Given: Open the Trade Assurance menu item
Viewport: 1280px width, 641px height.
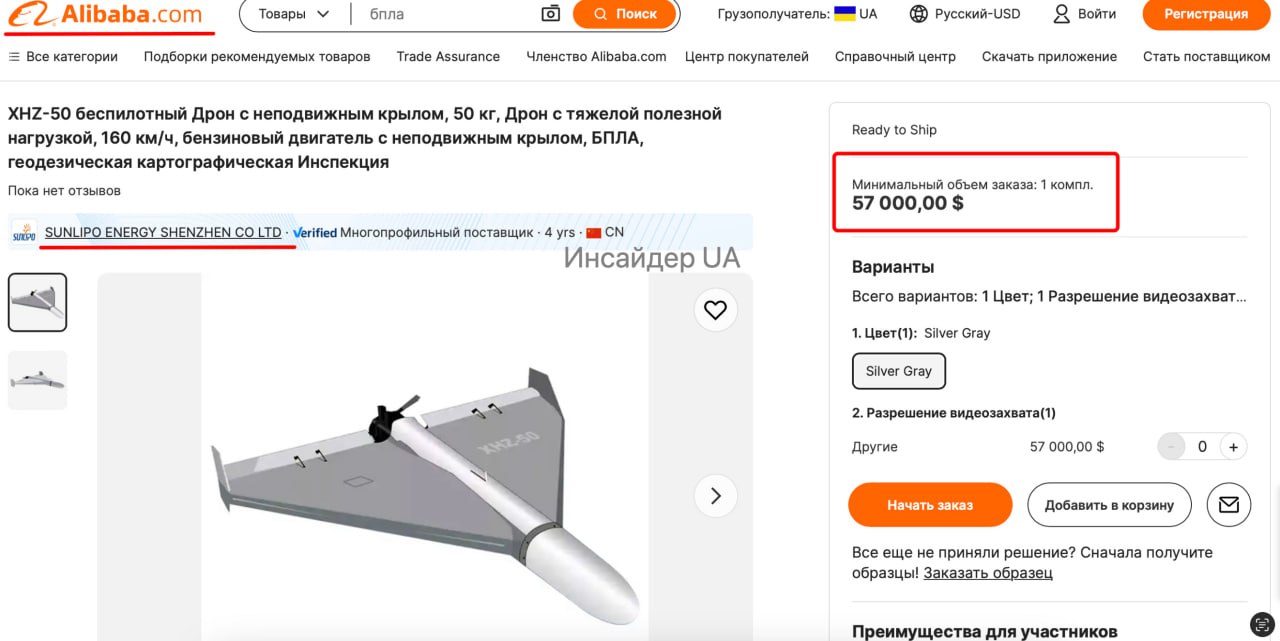Looking at the screenshot, I should point(448,57).
